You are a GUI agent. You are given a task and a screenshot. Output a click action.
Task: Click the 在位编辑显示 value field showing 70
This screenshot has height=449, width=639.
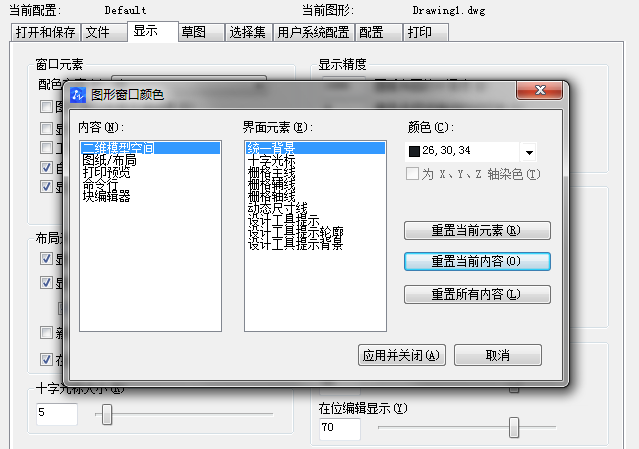338,429
